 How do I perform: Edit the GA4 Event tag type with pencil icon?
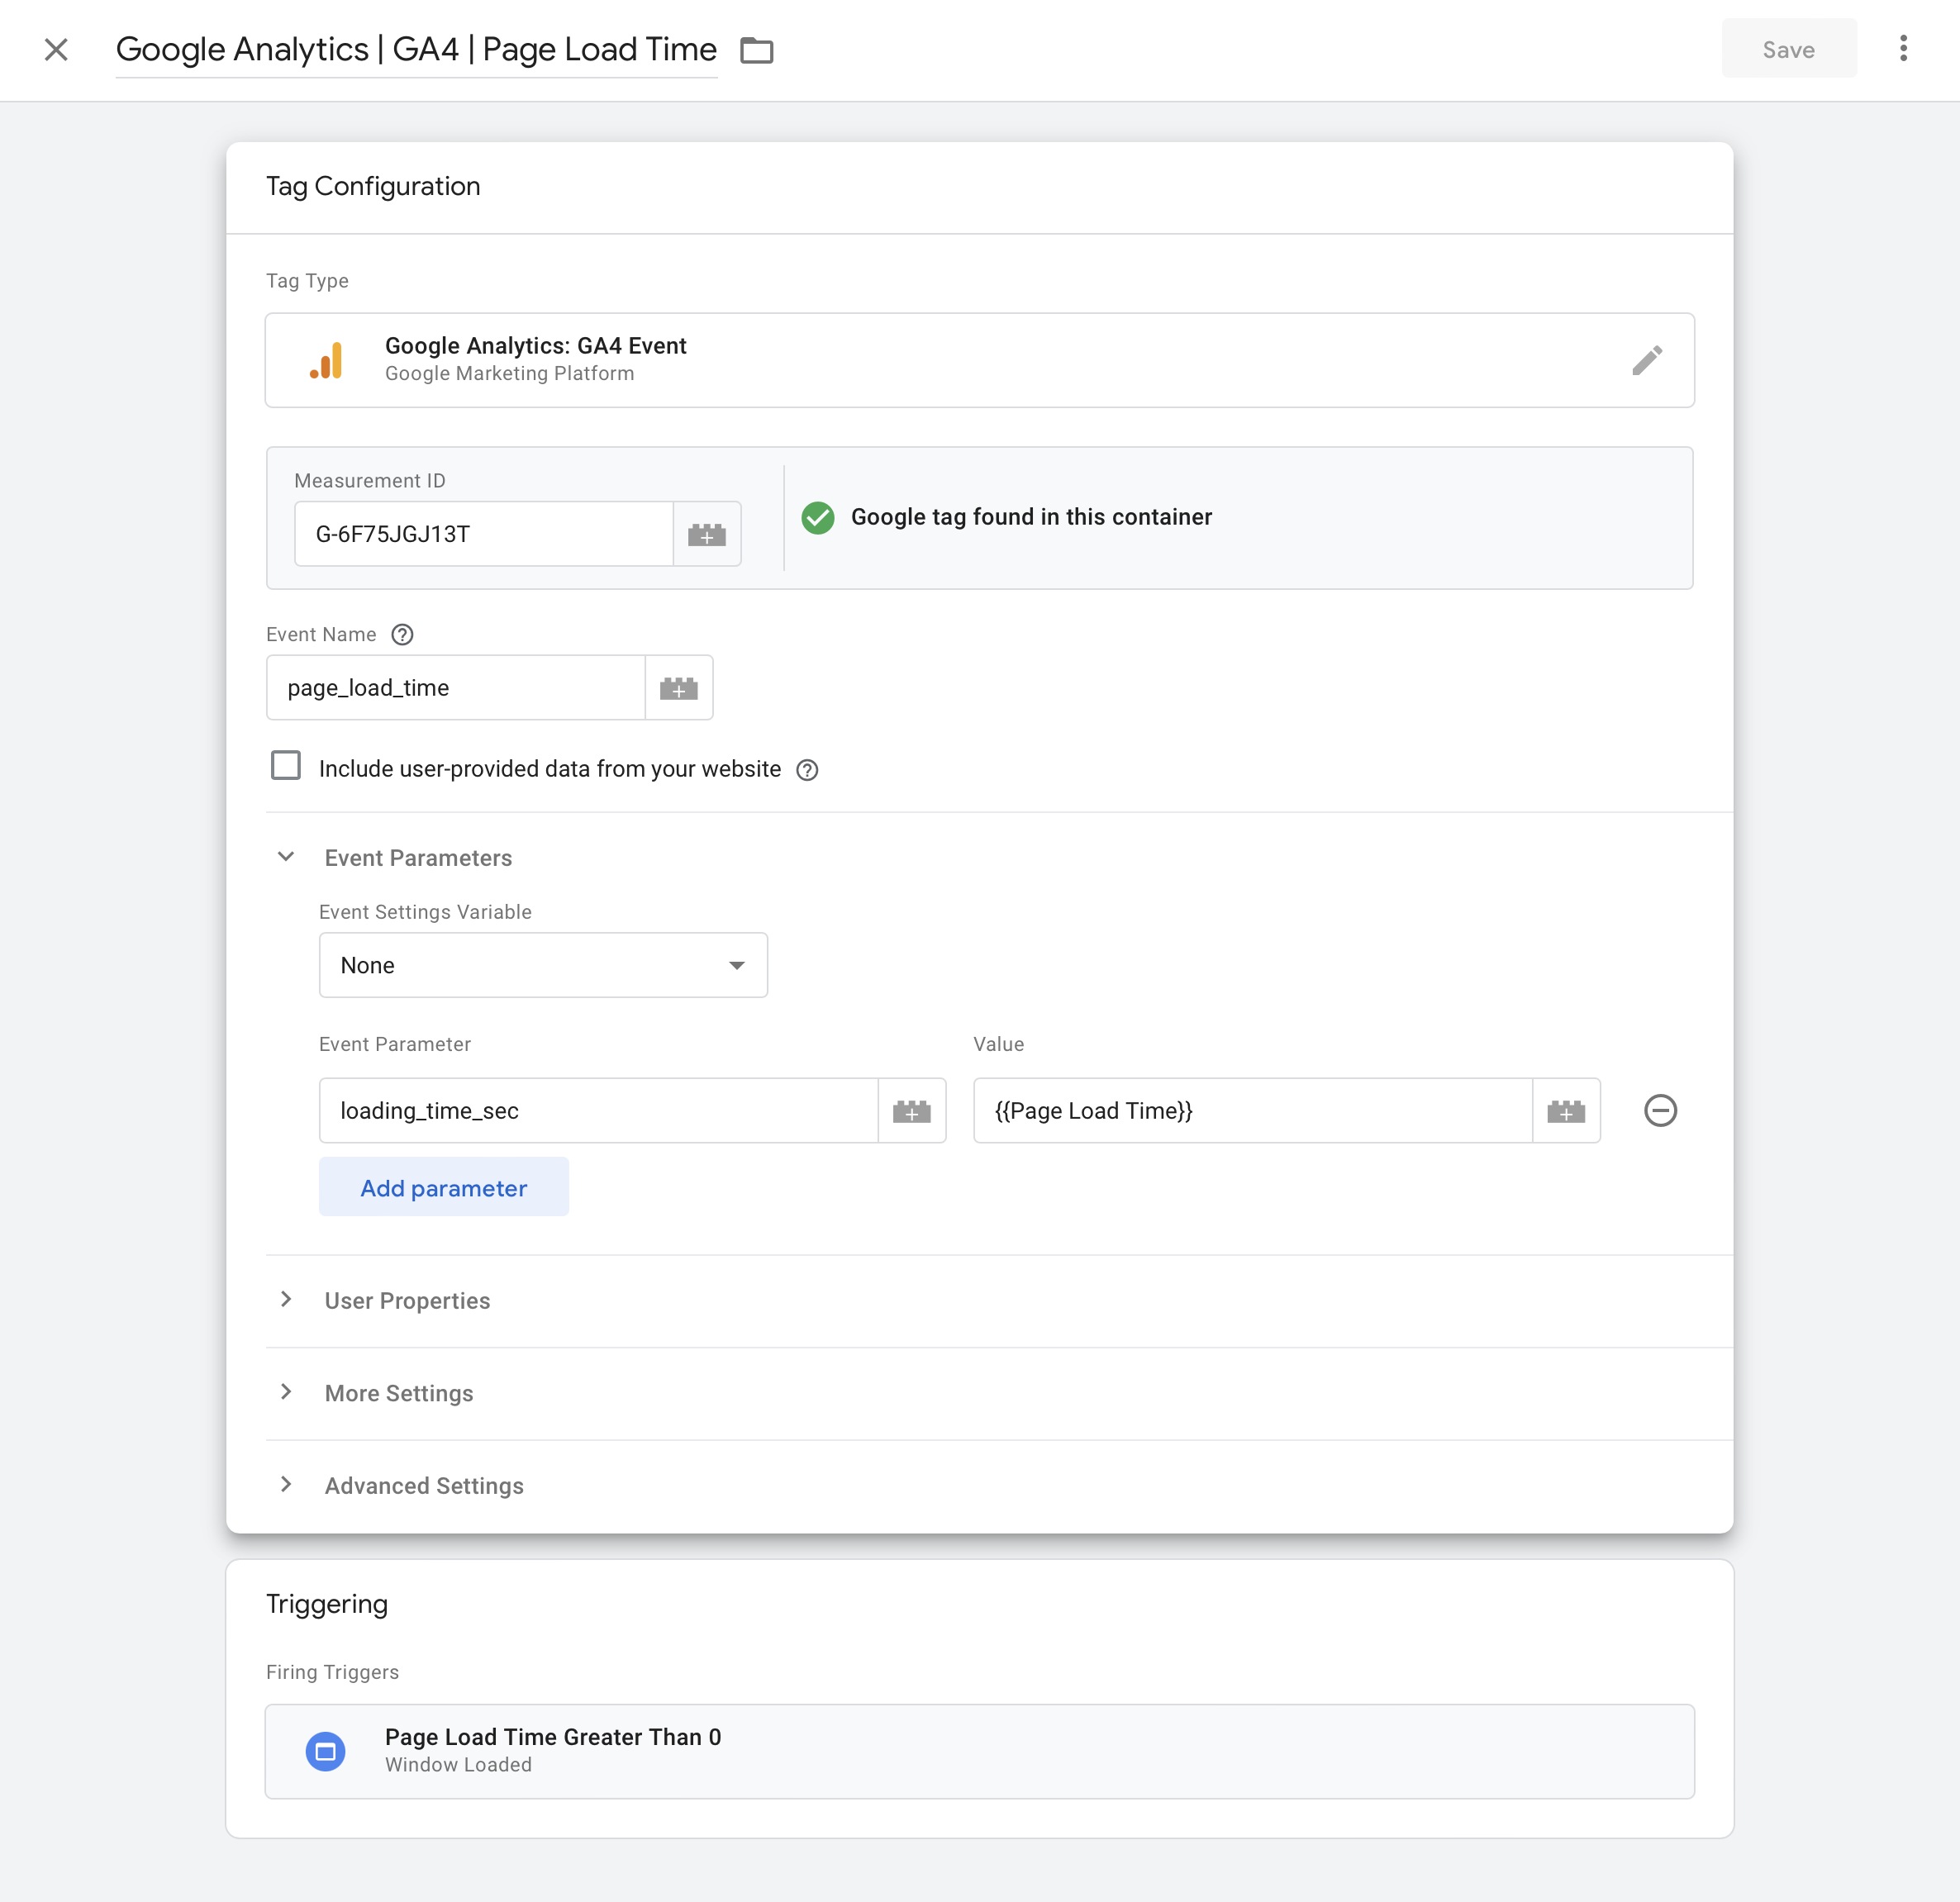coord(1647,360)
